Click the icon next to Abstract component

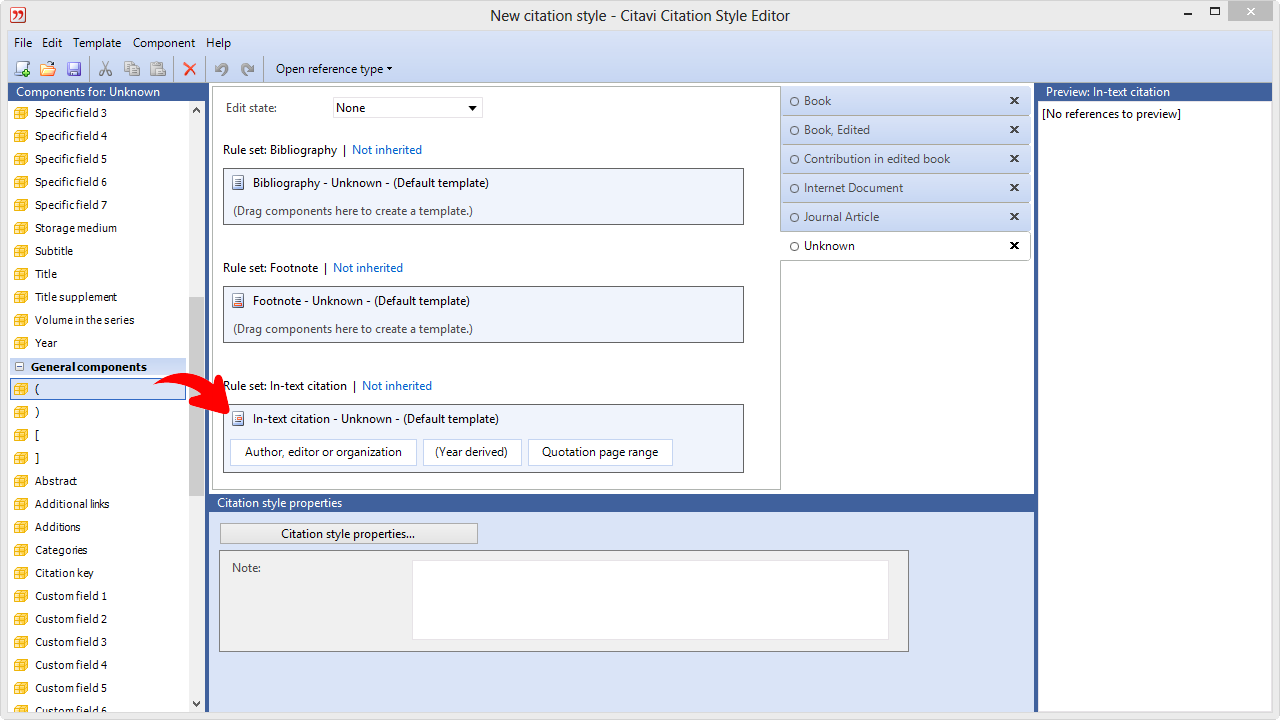point(20,481)
